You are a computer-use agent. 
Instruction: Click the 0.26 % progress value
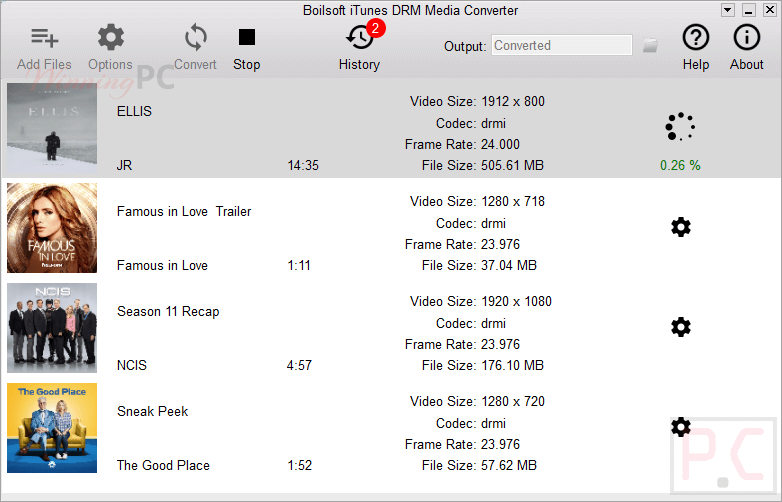680,166
